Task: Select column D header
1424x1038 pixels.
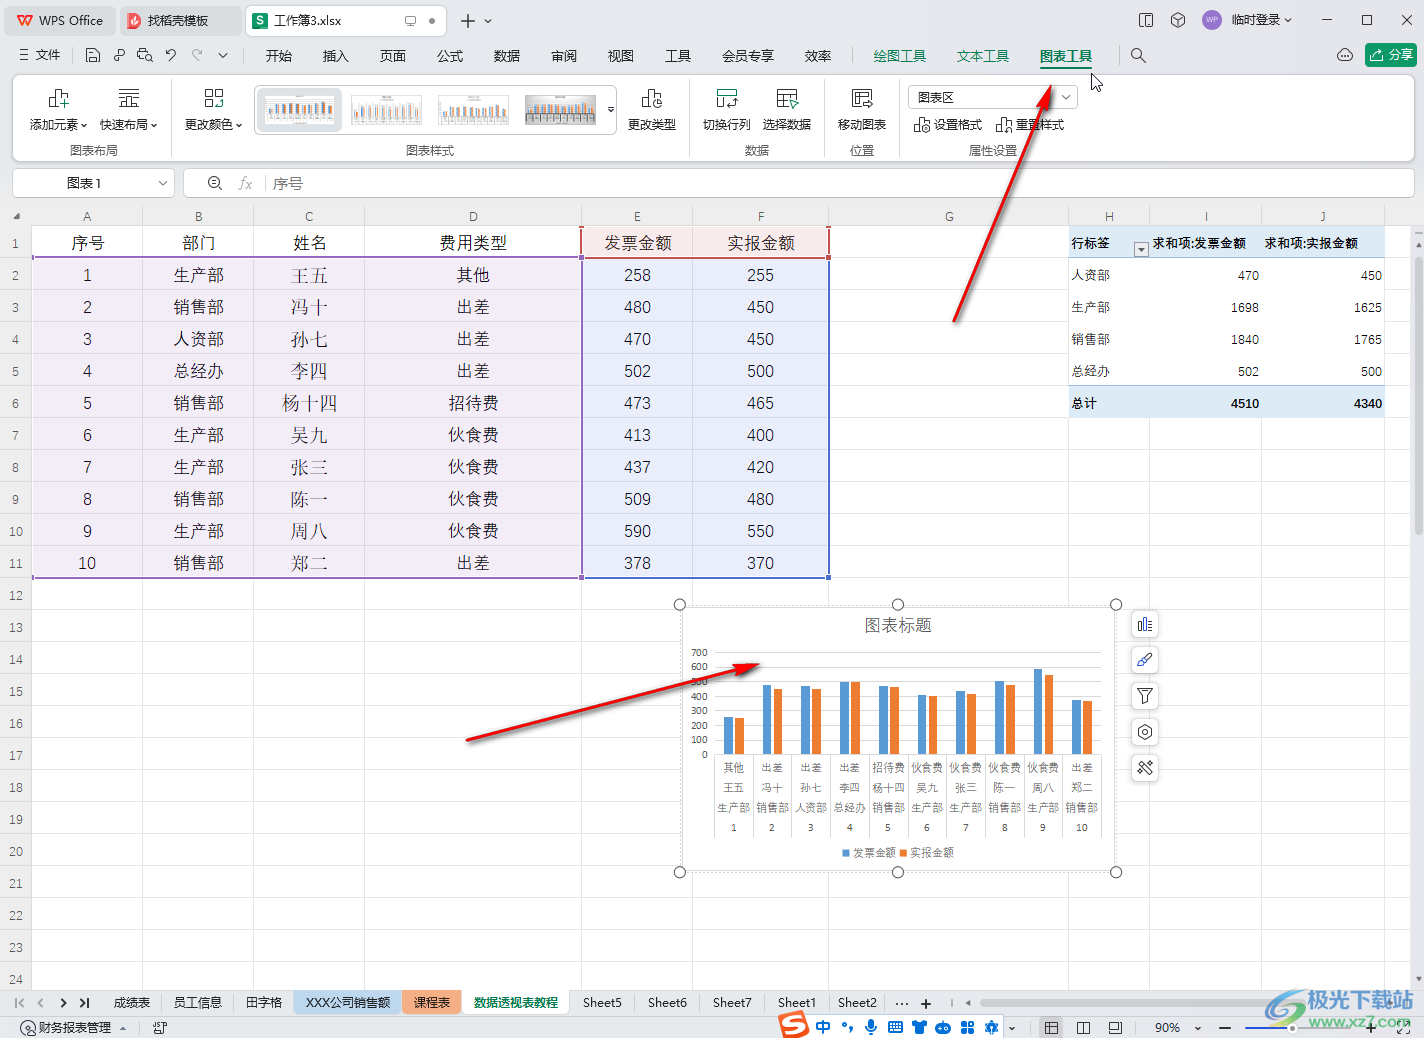Action: 473,216
